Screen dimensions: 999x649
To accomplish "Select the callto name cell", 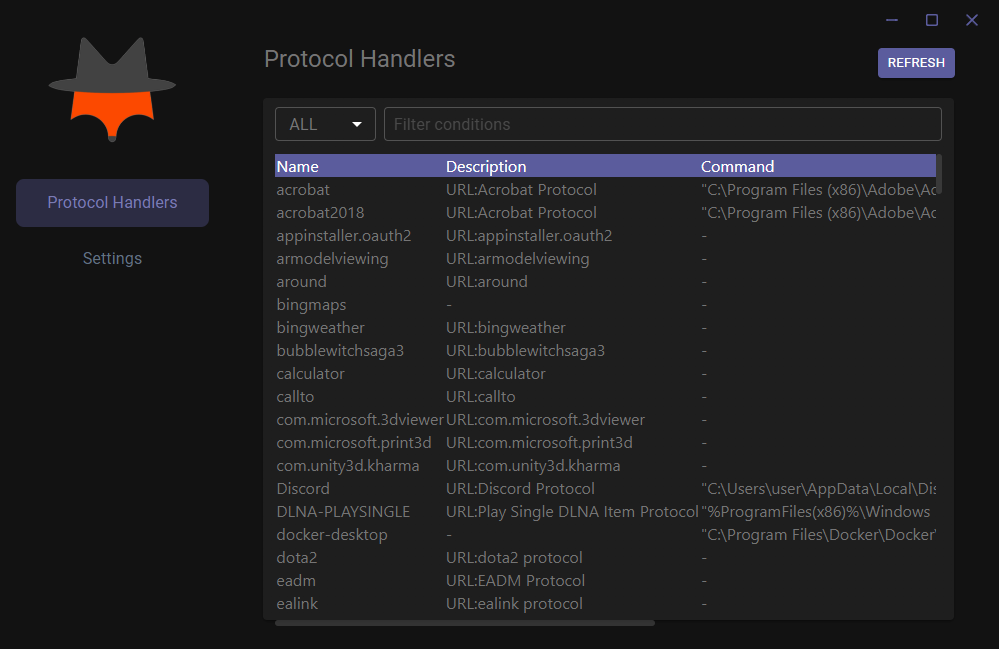I will click(x=295, y=396).
